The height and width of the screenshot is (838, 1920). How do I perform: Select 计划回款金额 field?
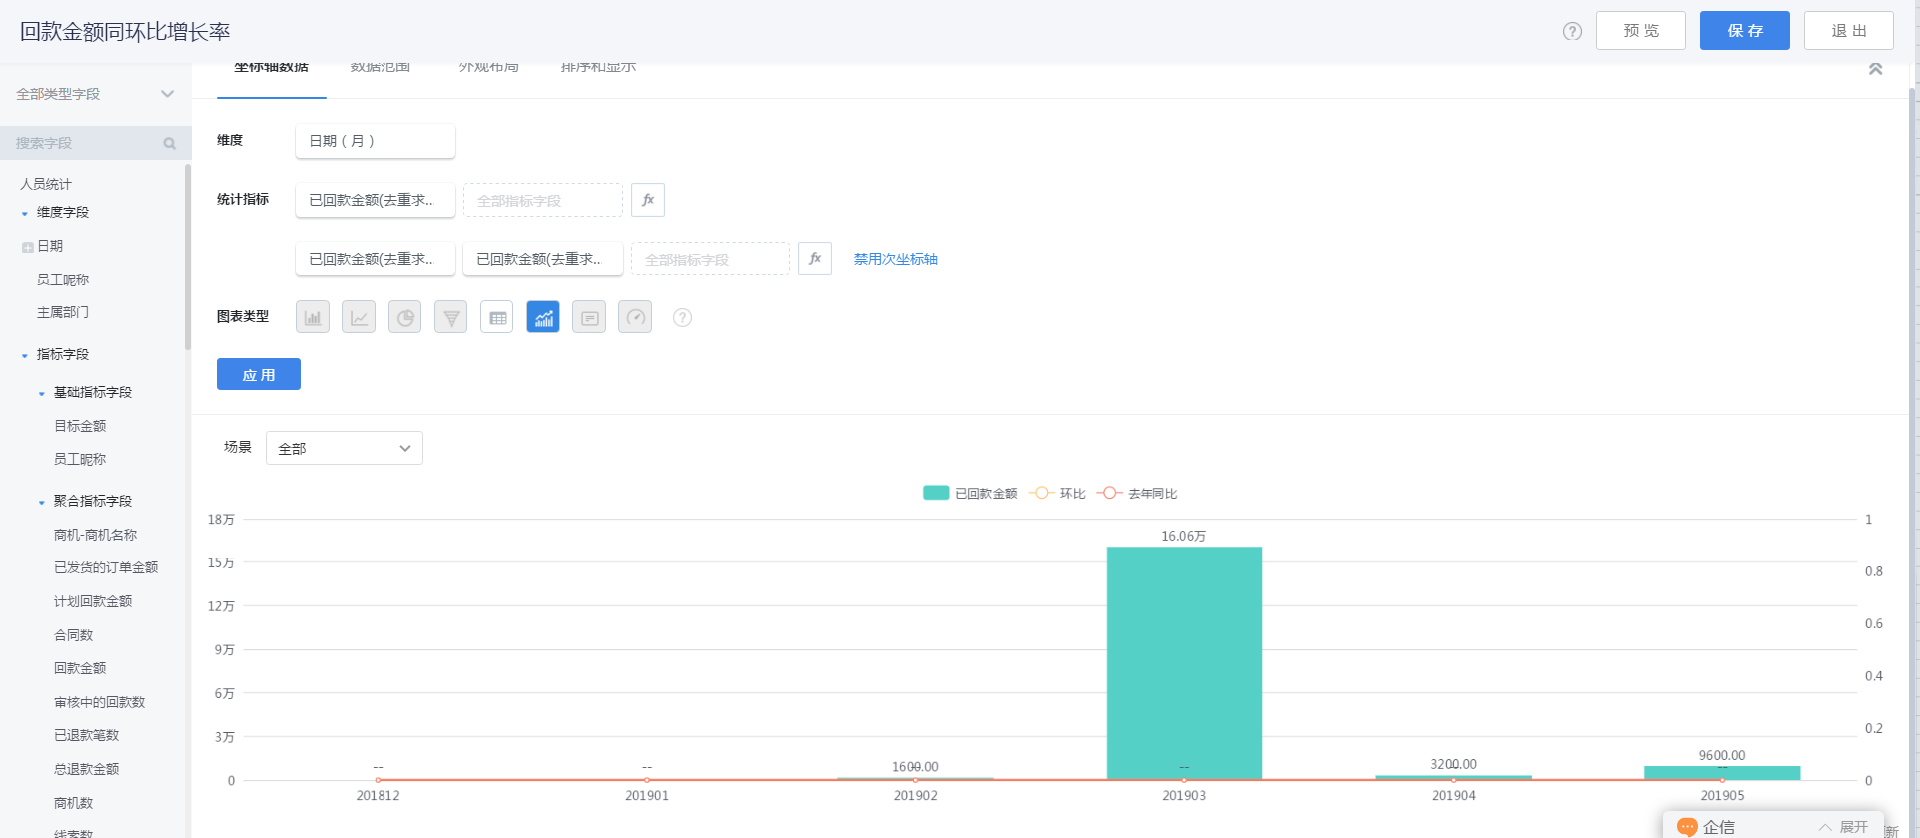pyautogui.click(x=93, y=601)
